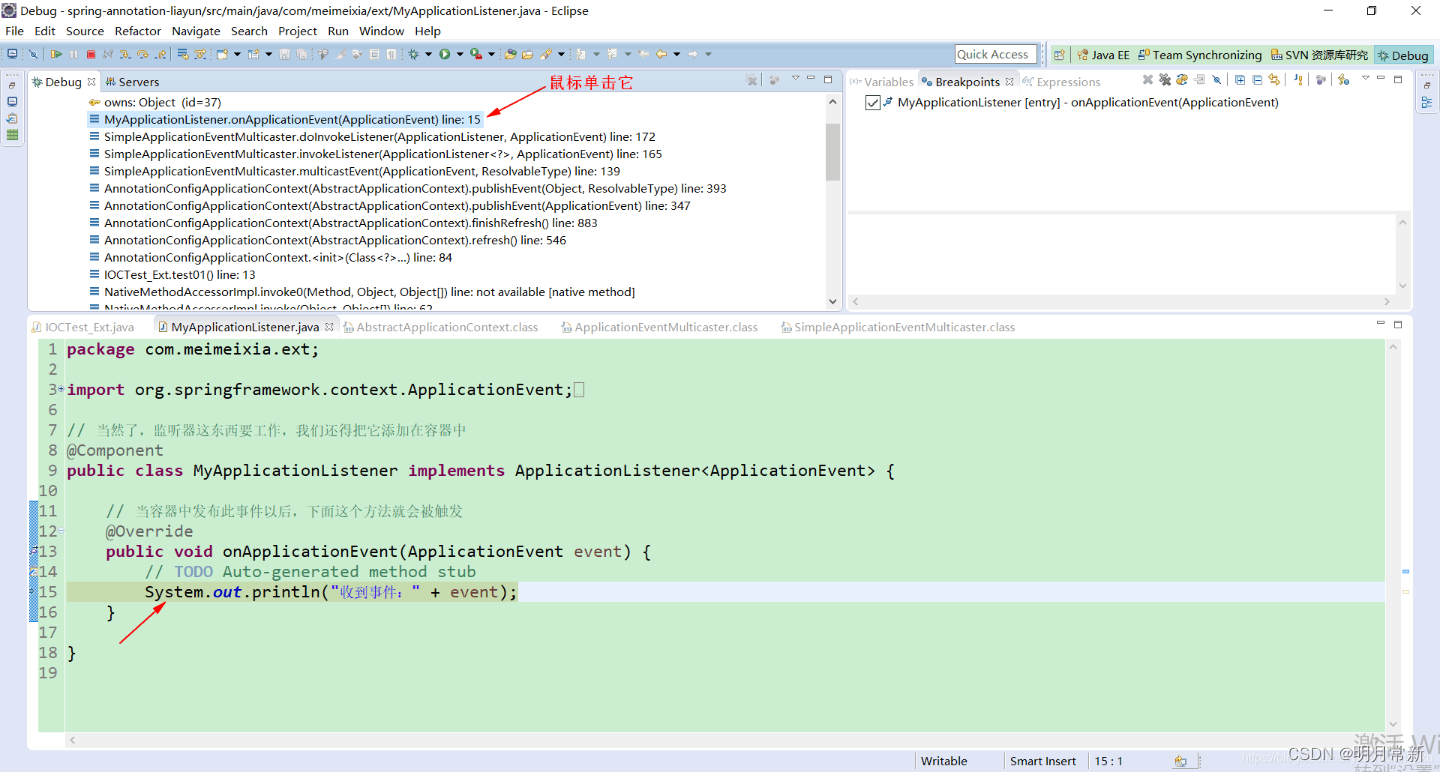Viewport: 1440px width, 772px height.
Task: Close the Breakpoints view tab
Action: (1010, 82)
